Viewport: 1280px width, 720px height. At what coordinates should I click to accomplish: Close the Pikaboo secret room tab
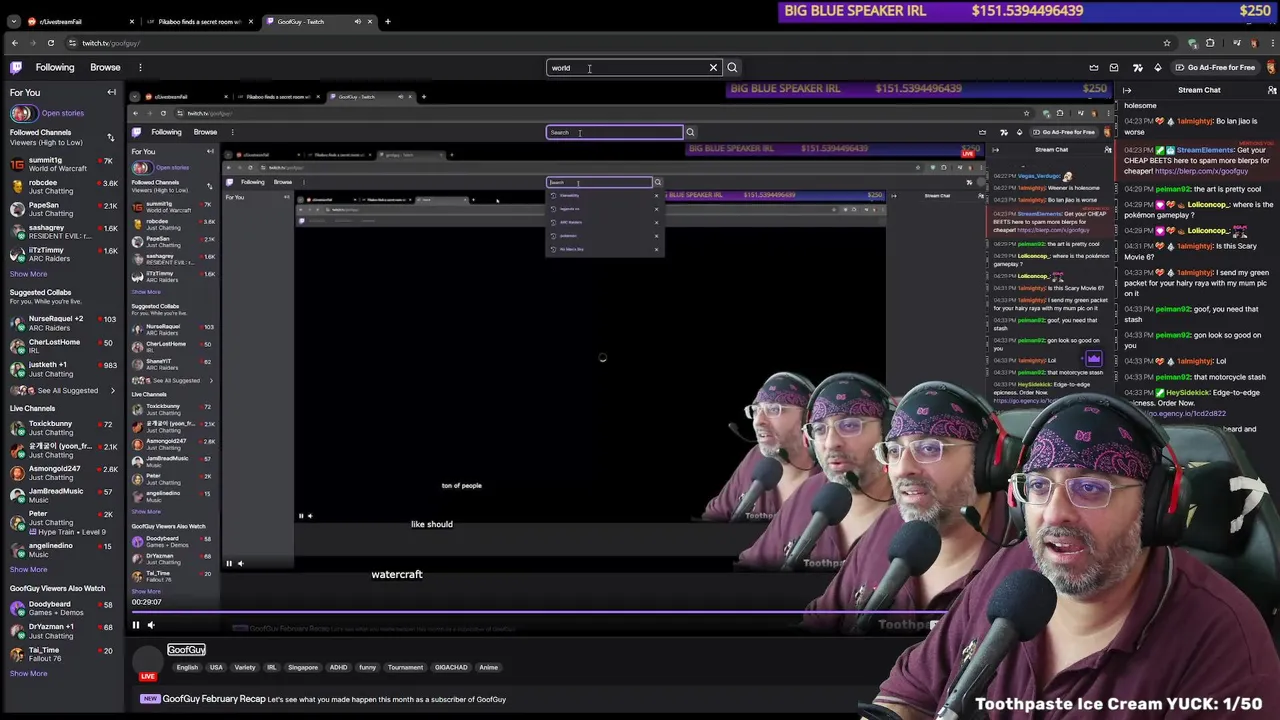point(251,21)
